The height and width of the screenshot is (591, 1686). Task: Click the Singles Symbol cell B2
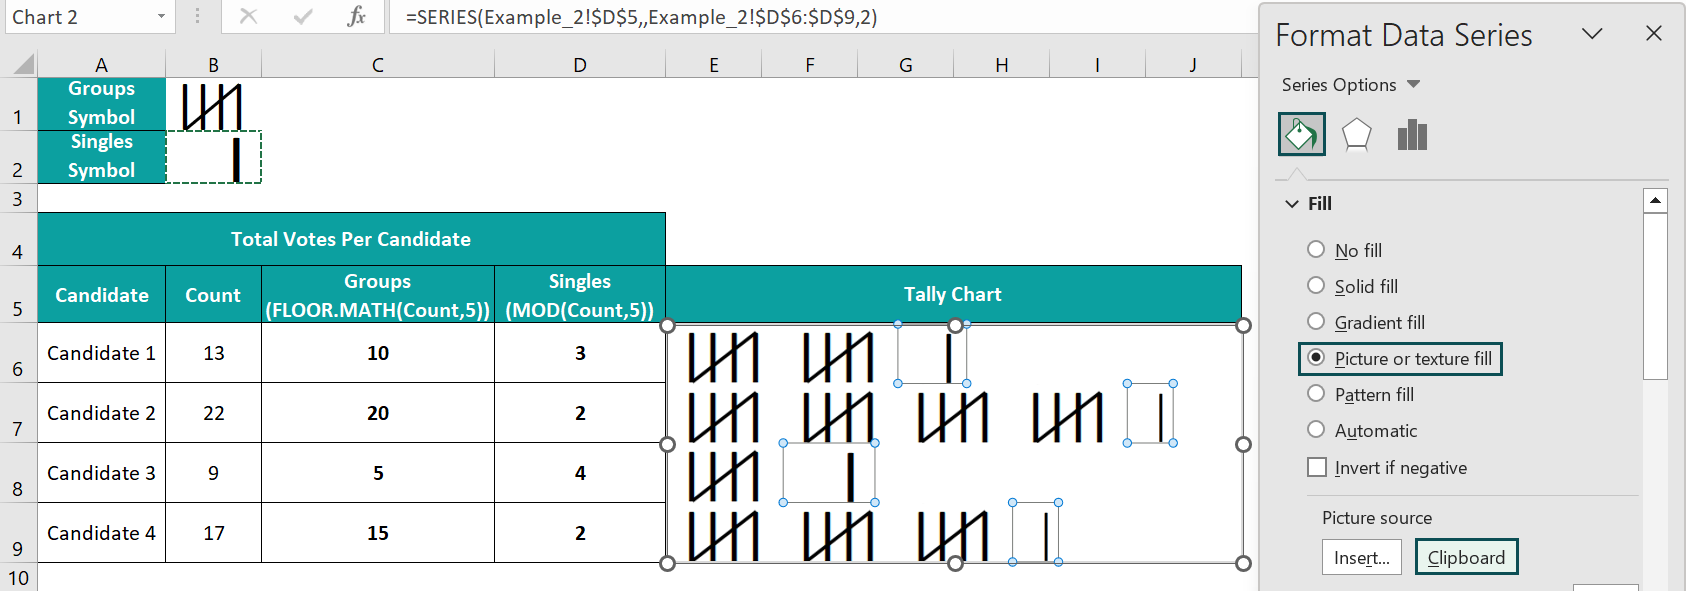click(213, 157)
